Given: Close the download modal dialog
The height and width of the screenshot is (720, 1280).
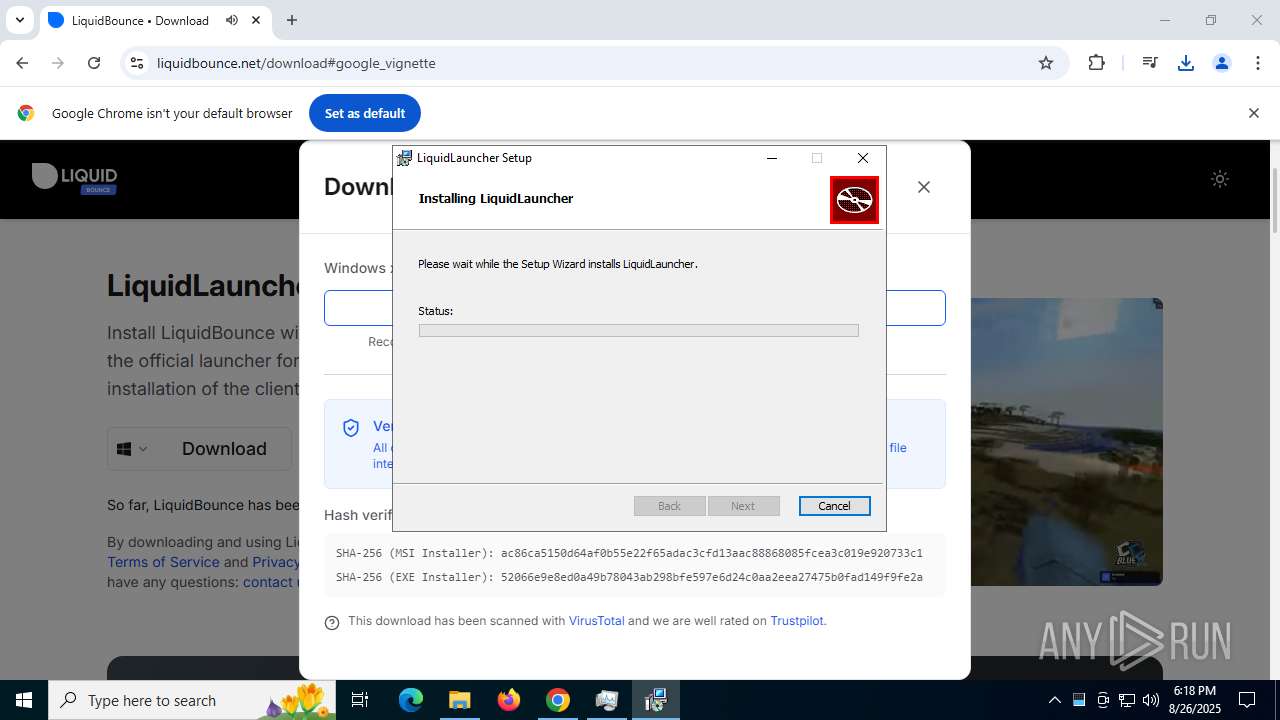Looking at the screenshot, I should coord(924,187).
